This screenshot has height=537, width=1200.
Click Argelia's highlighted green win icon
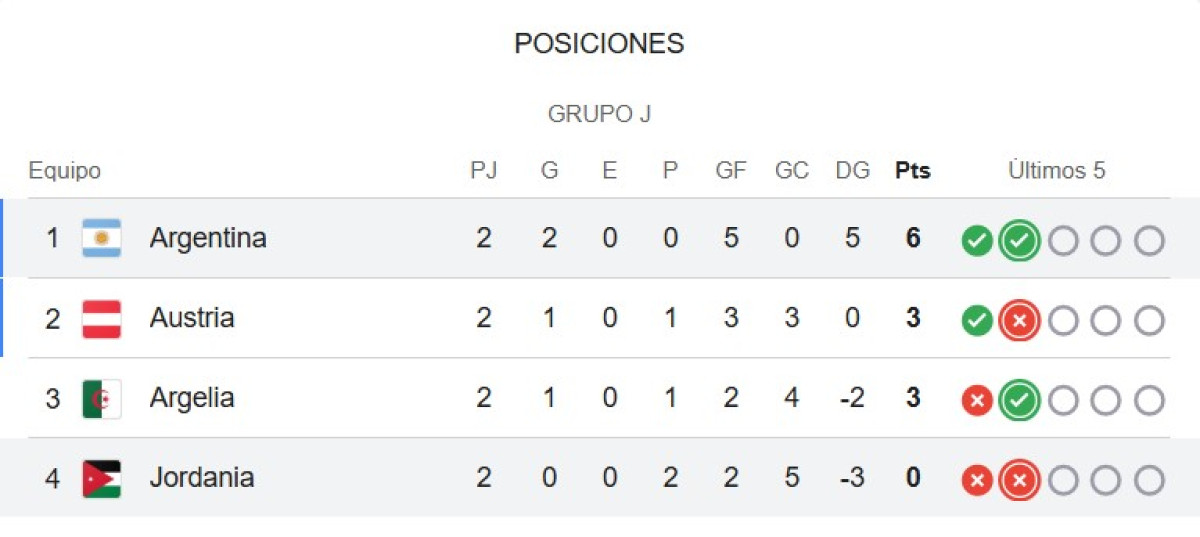(1019, 400)
